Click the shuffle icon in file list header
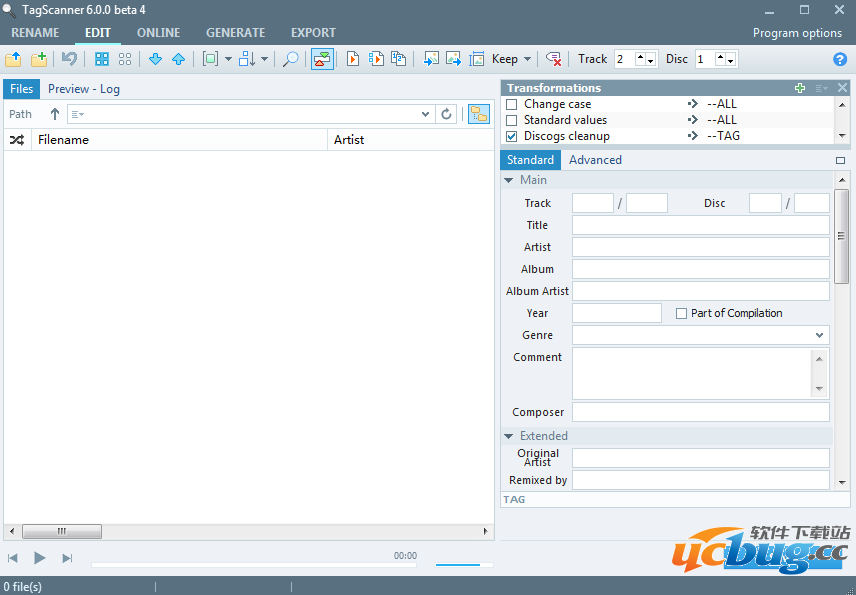856x595 pixels. (17, 140)
